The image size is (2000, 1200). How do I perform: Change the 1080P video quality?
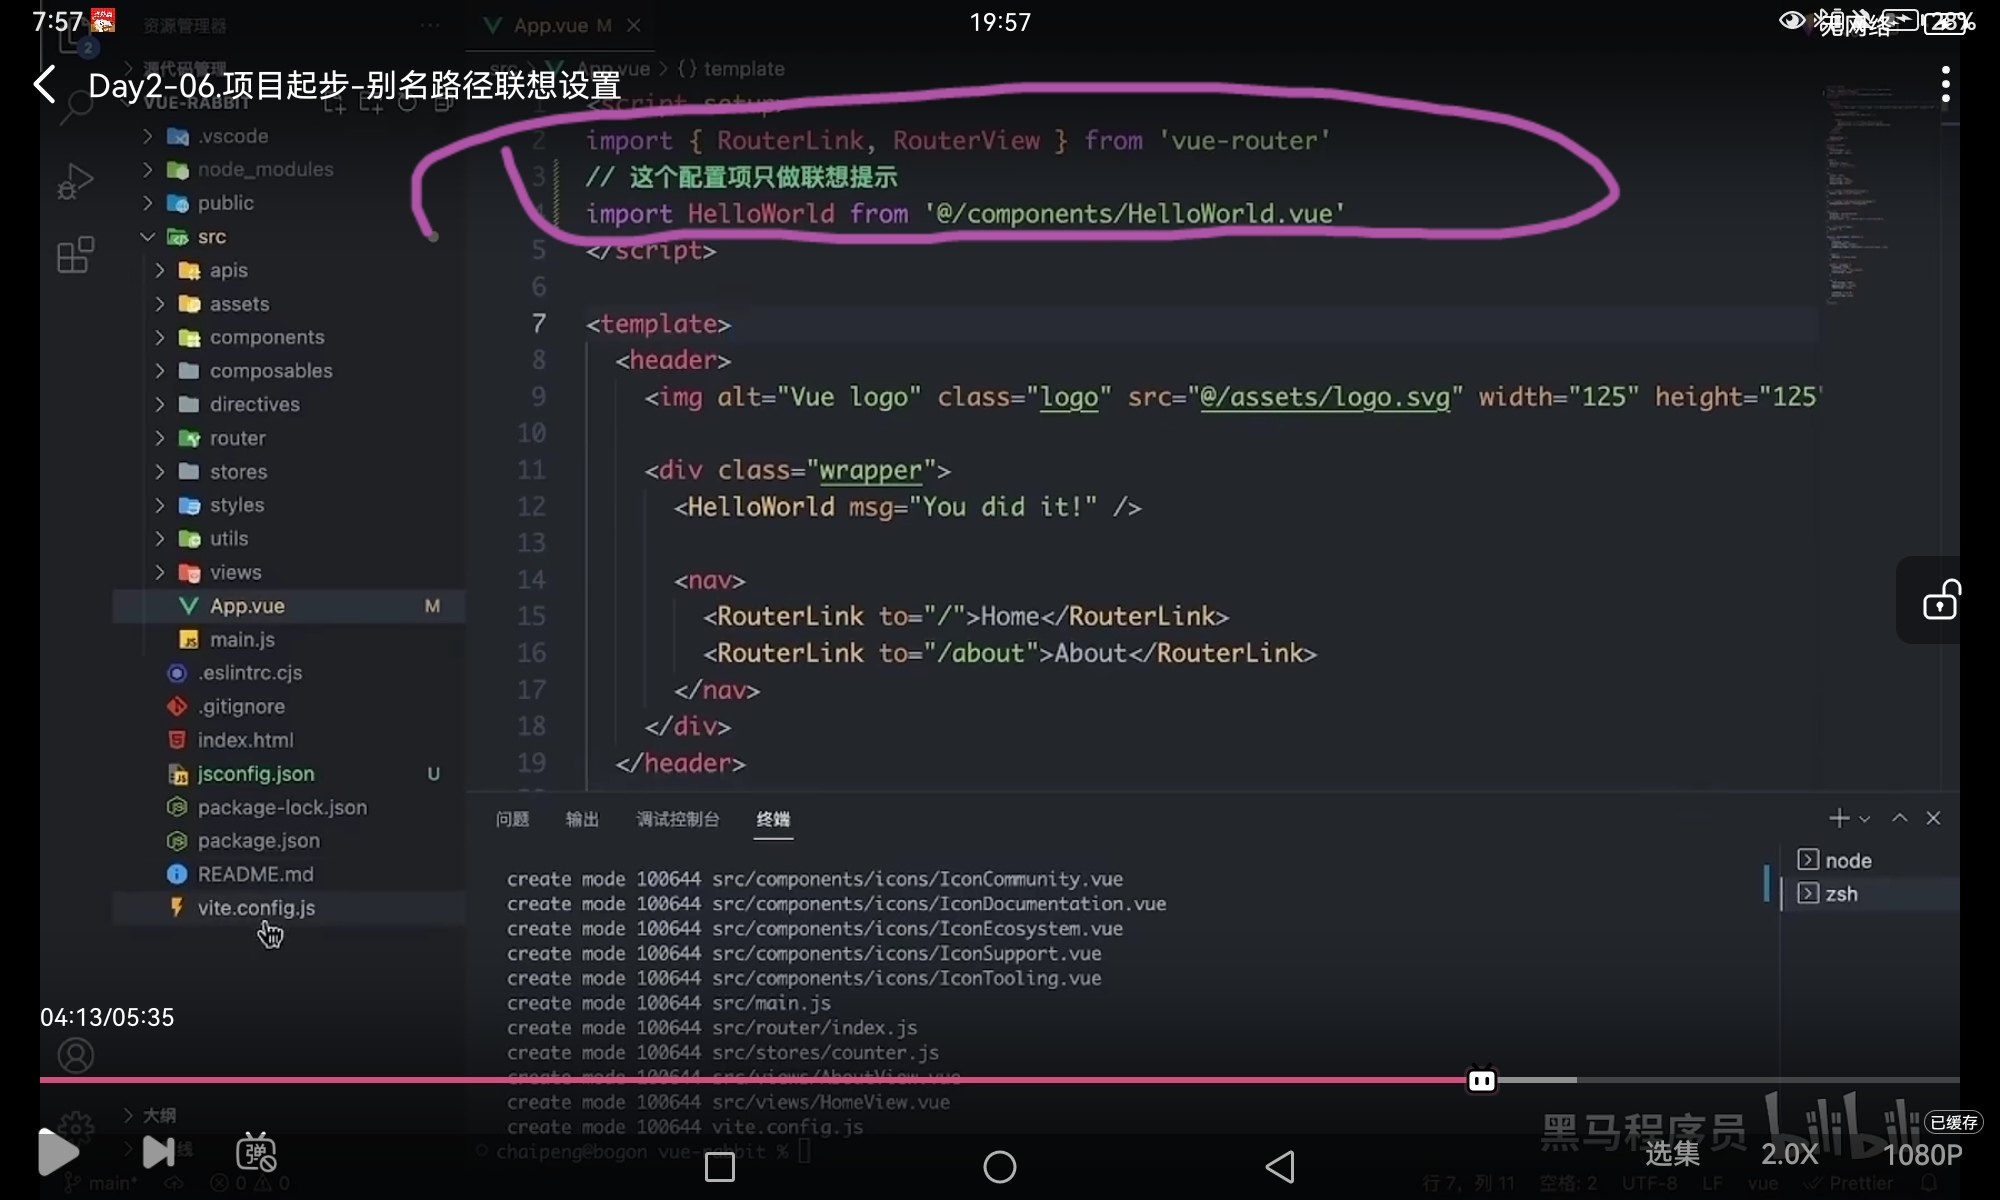click(x=1922, y=1154)
